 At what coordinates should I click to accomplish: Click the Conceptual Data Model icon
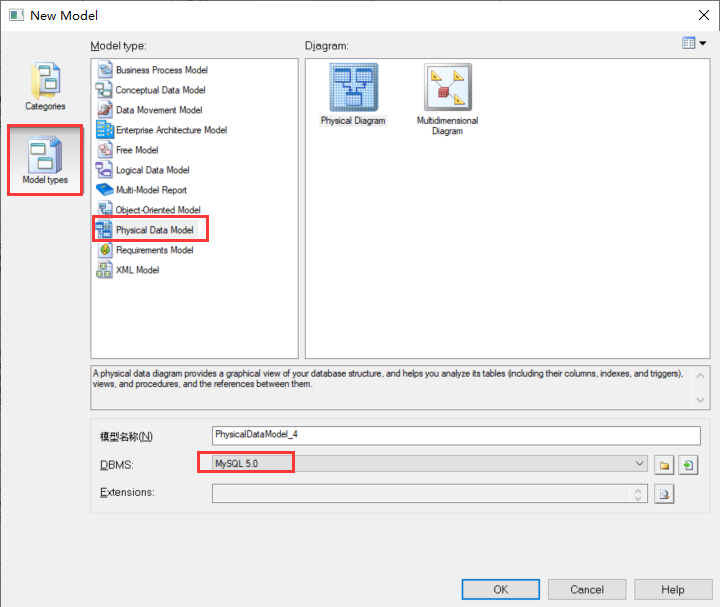coord(104,90)
